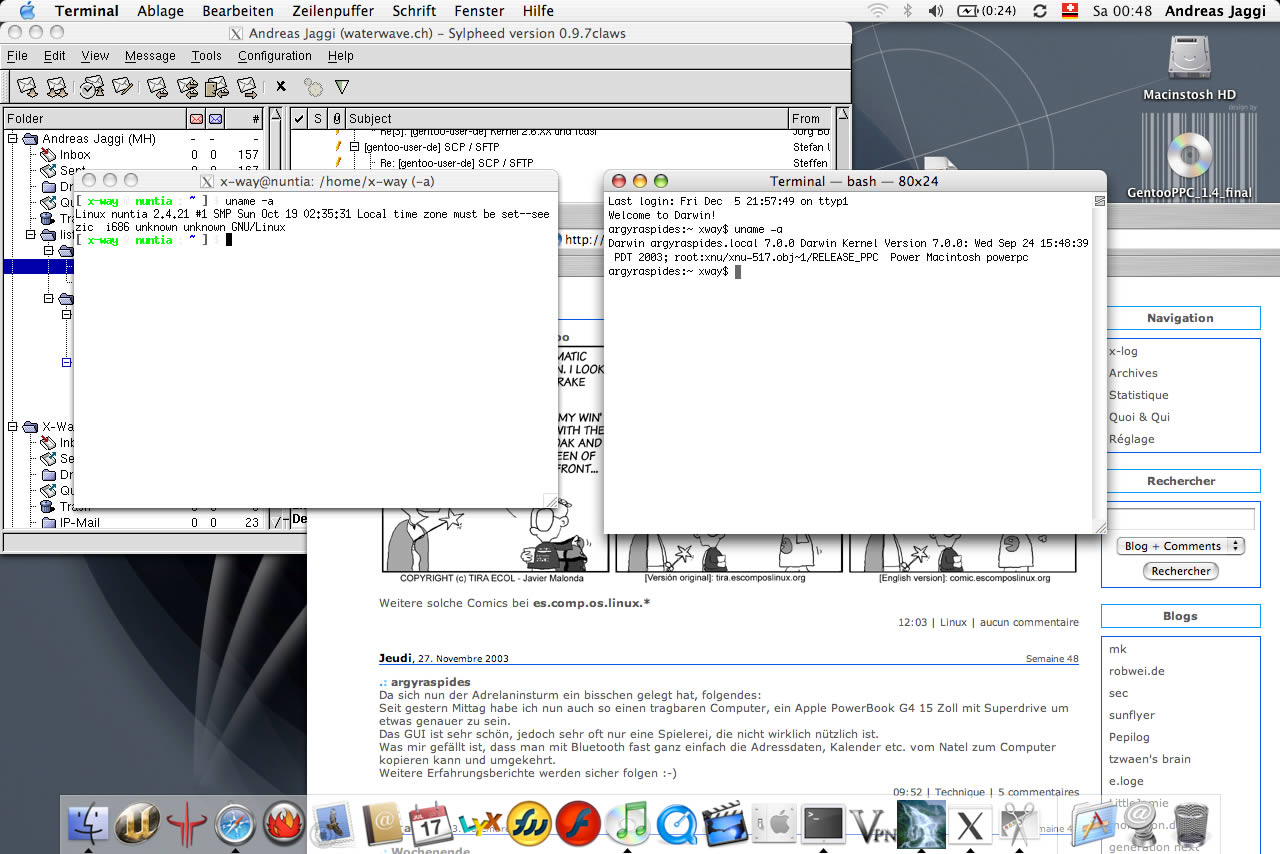Select the IP-Mail folder
This screenshot has height=854, width=1280.
(x=79, y=522)
